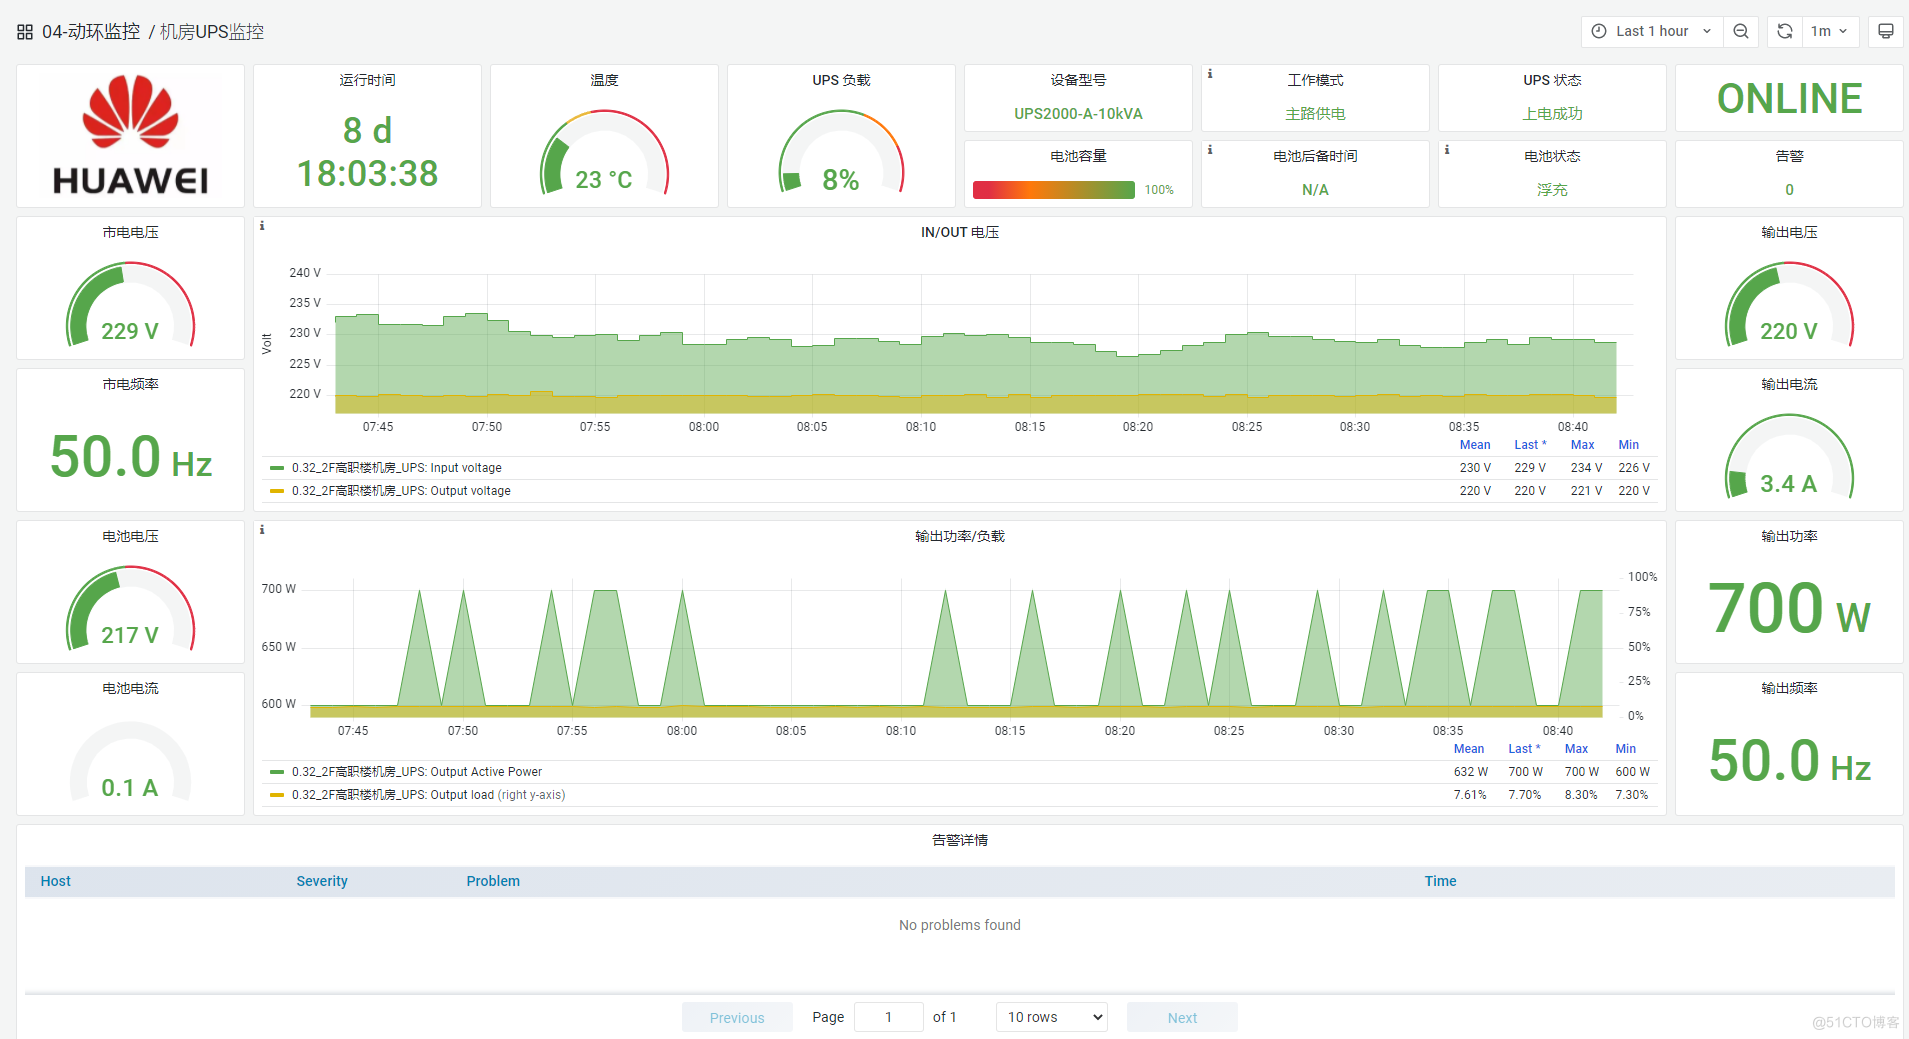Sort alert table by Severity column
Screen dimensions: 1909x1039
(x=322, y=881)
